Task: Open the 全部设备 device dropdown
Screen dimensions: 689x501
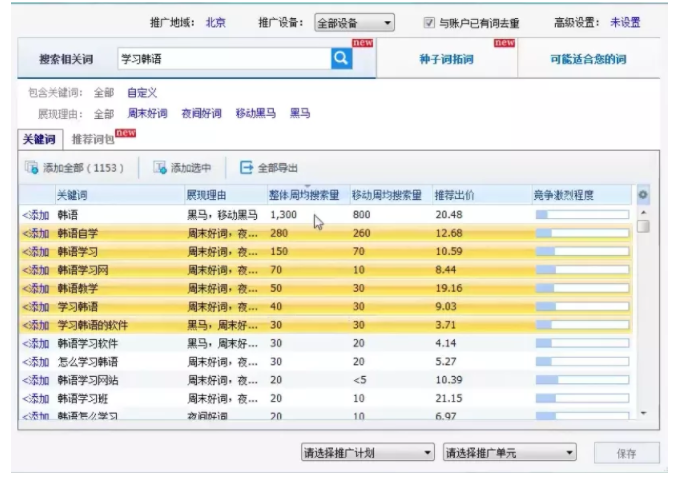Action: tap(354, 22)
